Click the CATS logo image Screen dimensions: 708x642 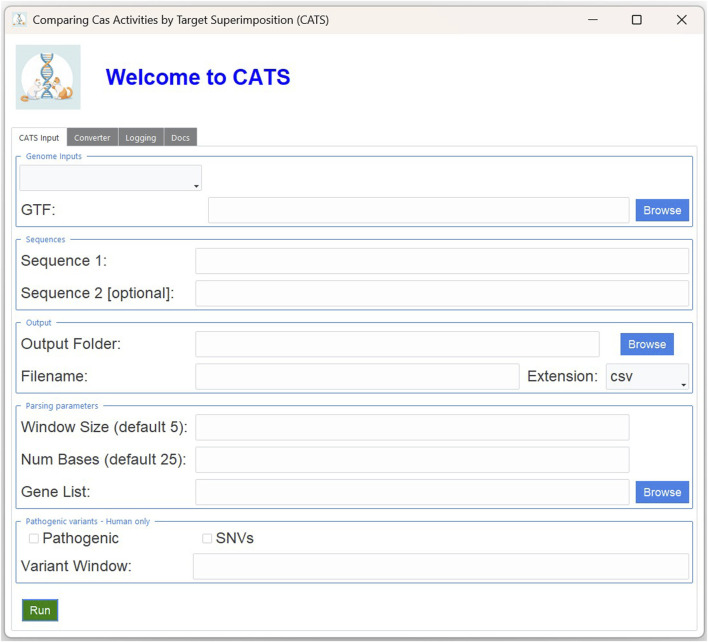(48, 77)
